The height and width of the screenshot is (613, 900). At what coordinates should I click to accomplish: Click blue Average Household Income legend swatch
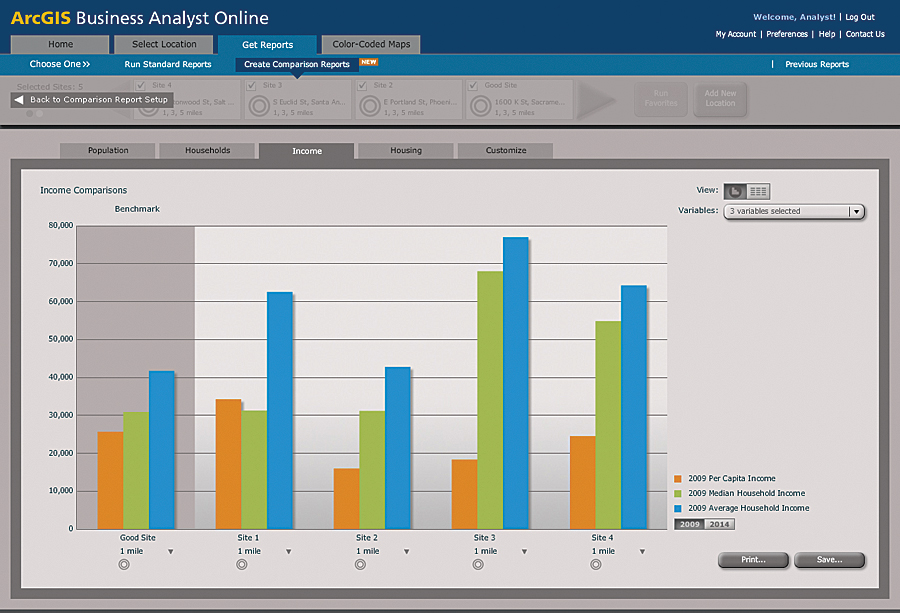point(678,509)
